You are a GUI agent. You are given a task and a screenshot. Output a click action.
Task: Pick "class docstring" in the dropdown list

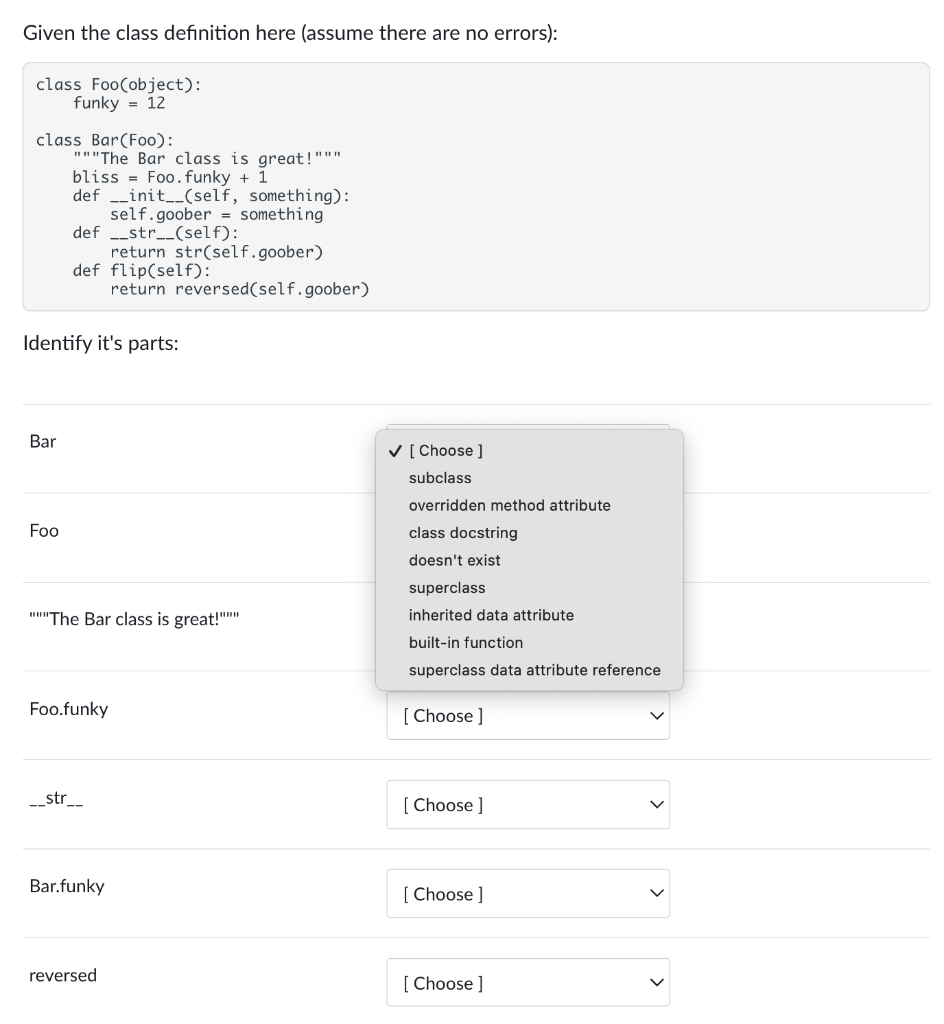463,533
